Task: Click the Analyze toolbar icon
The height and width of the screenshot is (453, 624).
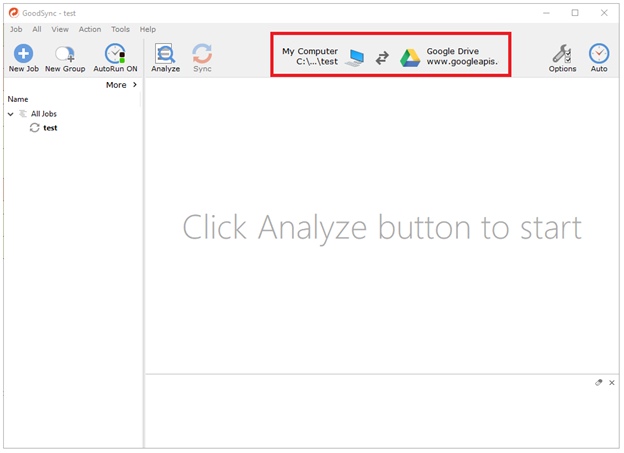Action: pos(165,54)
